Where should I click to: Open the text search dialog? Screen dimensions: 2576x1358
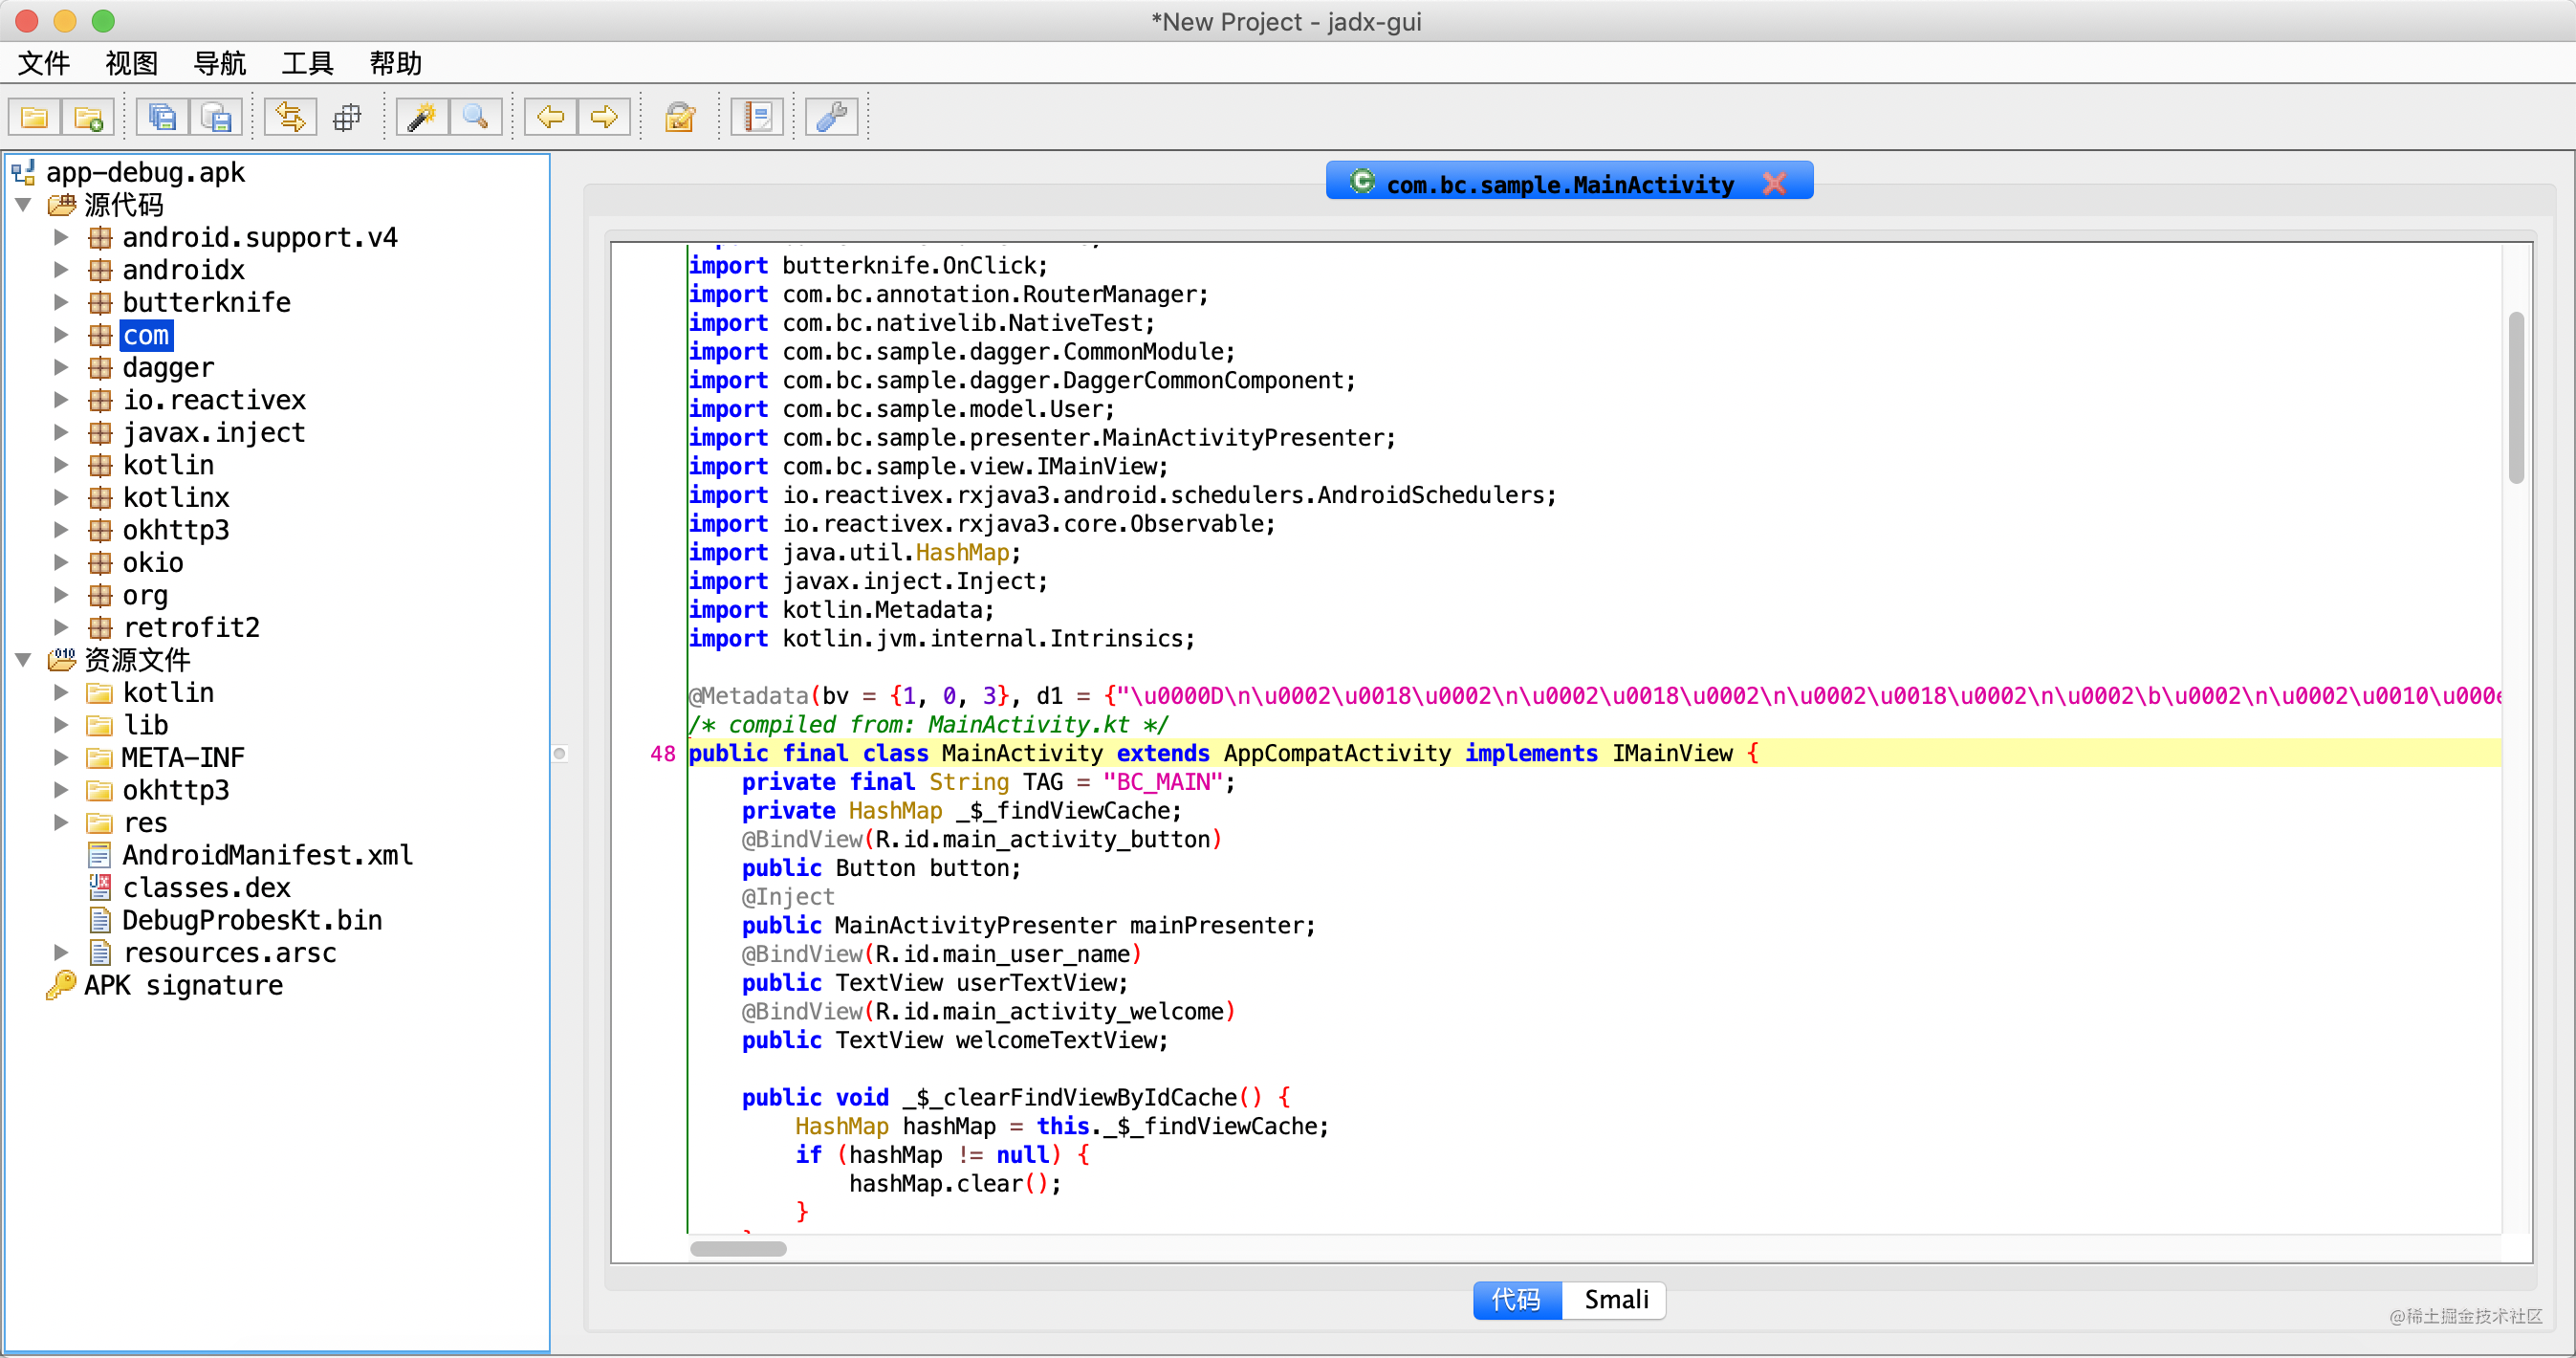coord(476,116)
